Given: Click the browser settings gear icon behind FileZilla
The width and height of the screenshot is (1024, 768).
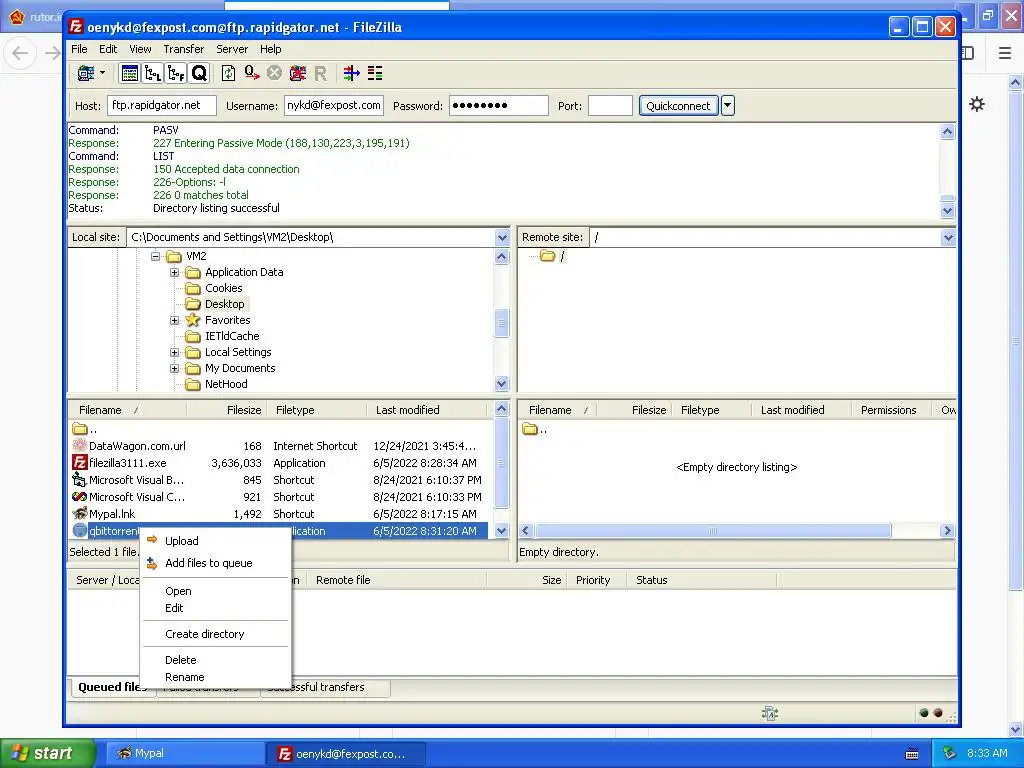Looking at the screenshot, I should [x=977, y=104].
